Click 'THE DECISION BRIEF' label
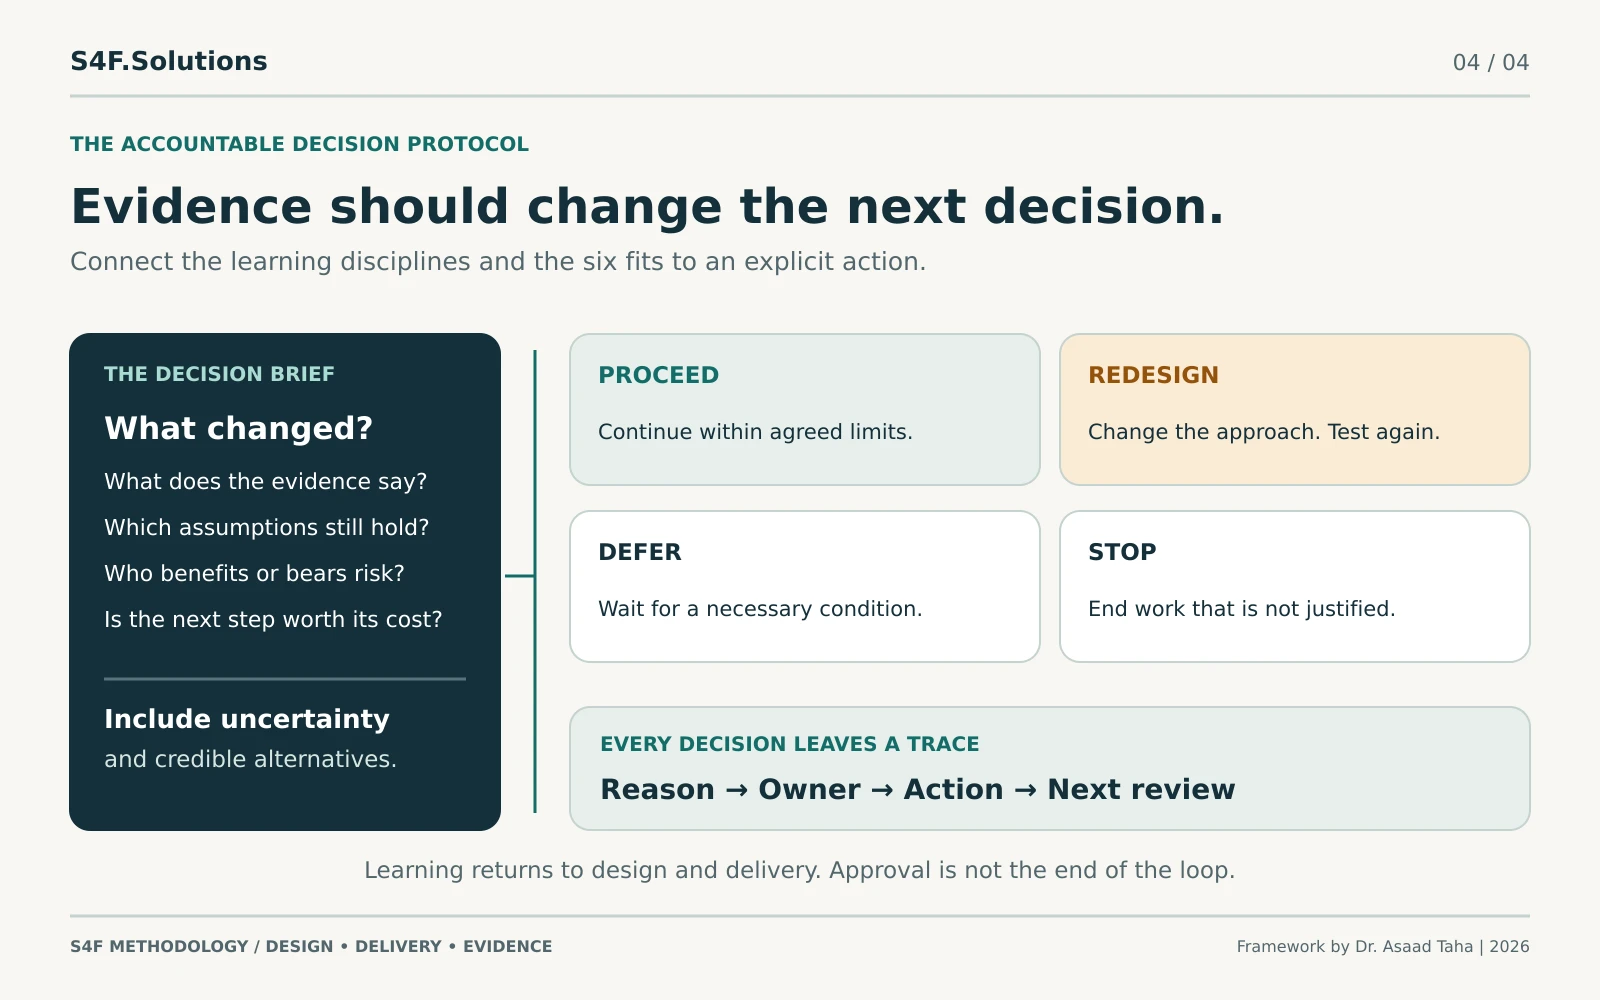This screenshot has width=1600, height=1000. pyautogui.click(x=219, y=374)
